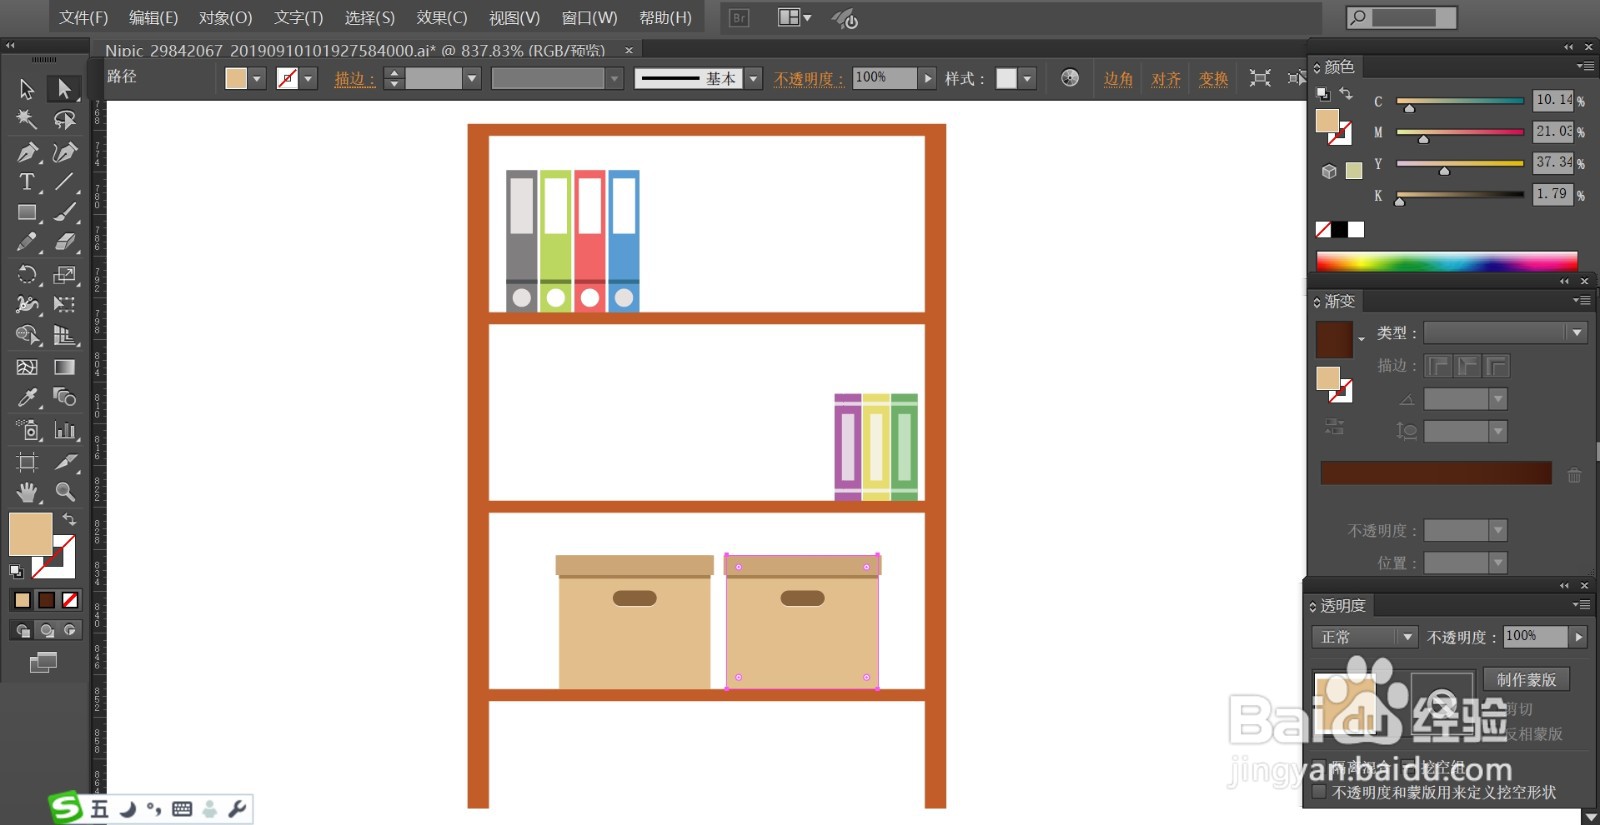The height and width of the screenshot is (825, 1600).
Task: Select the Pencil tool
Action: point(27,242)
